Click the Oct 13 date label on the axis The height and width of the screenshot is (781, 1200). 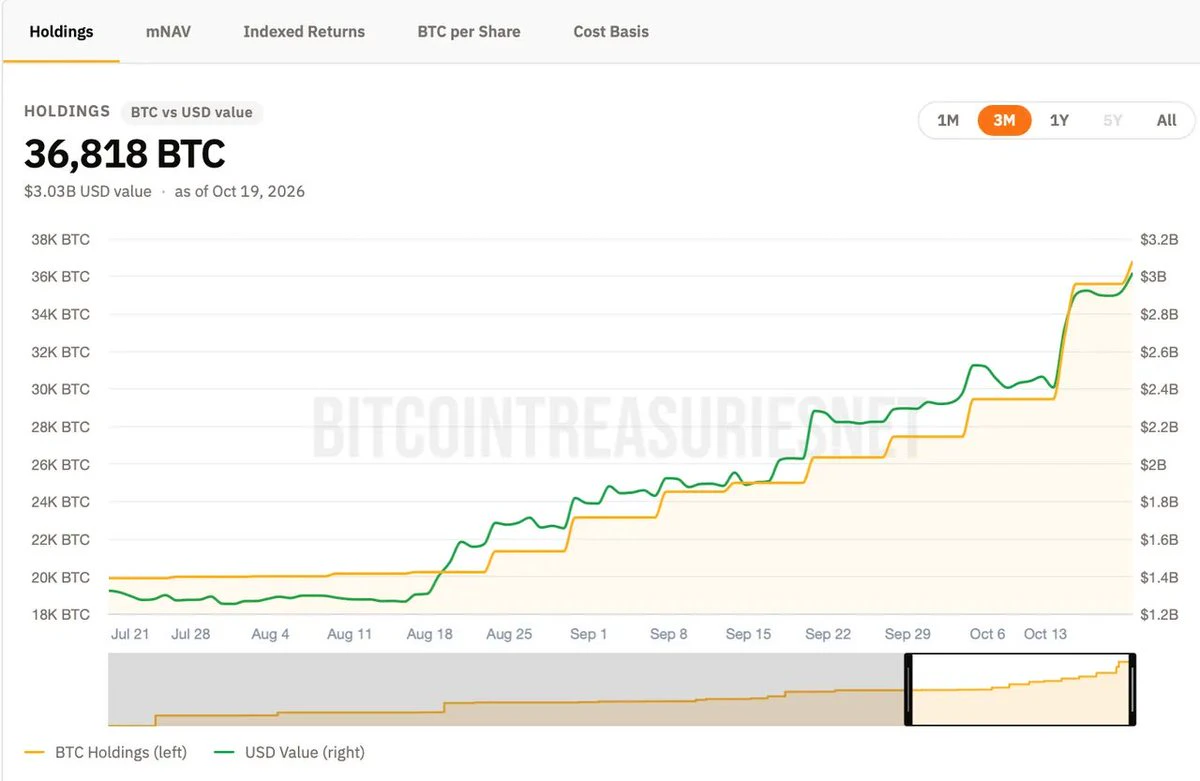(x=1046, y=634)
